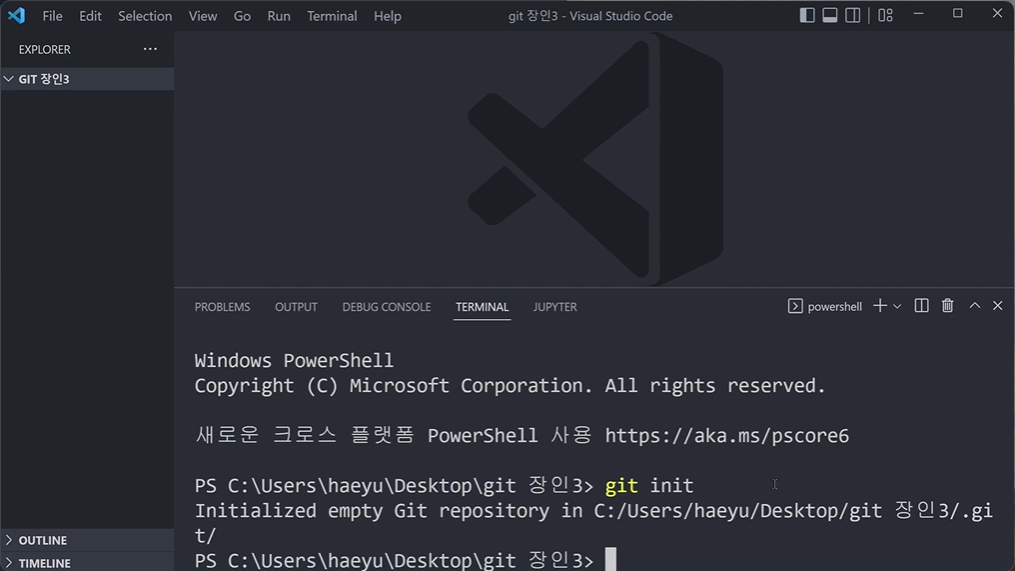Maximize the VS Code window
The width and height of the screenshot is (1015, 571).
tap(957, 14)
